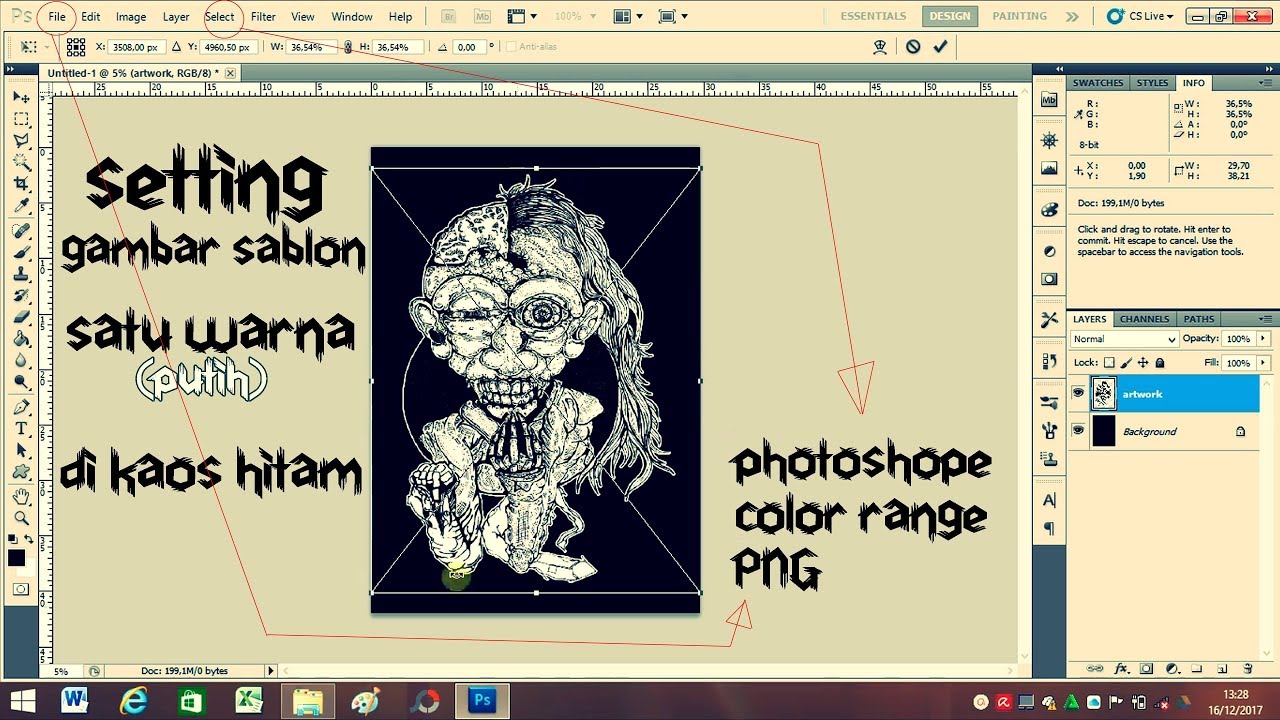Select the Path Selection tool
Screen dimensions: 1280x720
click(x=21, y=450)
